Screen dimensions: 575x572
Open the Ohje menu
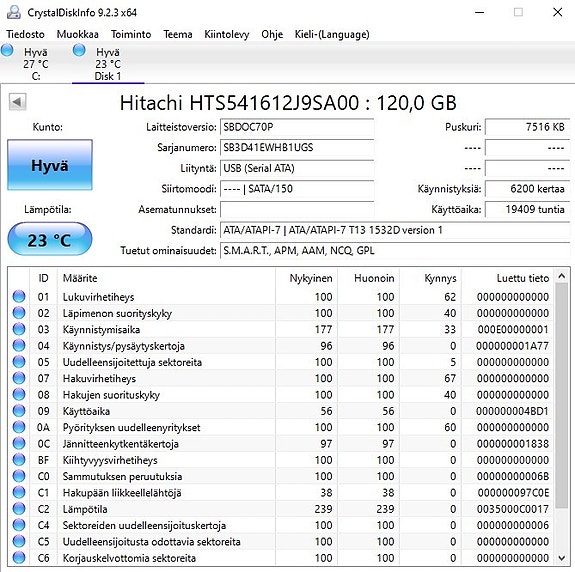[272, 34]
